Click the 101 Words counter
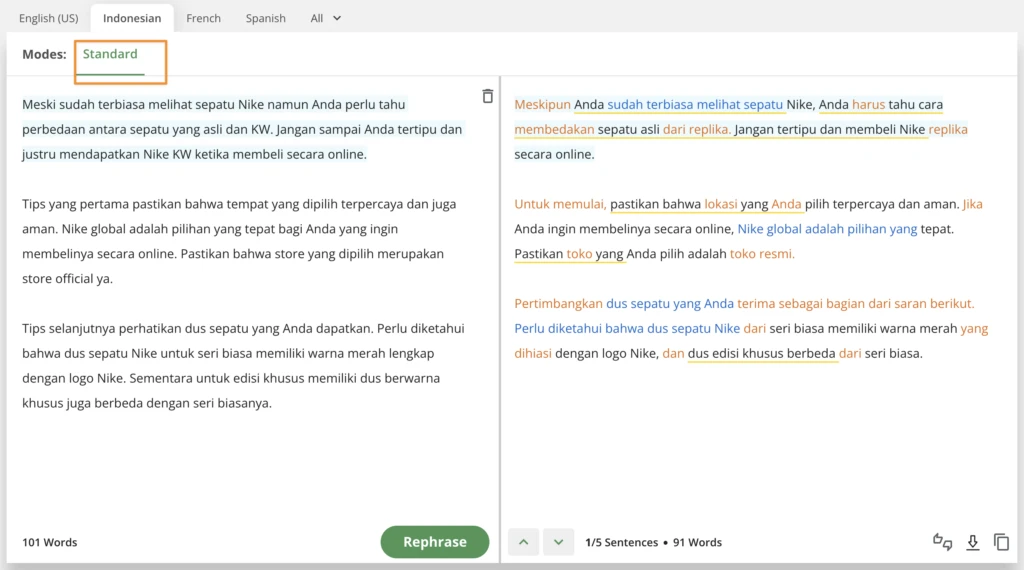The width and height of the screenshot is (1024, 570). tap(50, 543)
